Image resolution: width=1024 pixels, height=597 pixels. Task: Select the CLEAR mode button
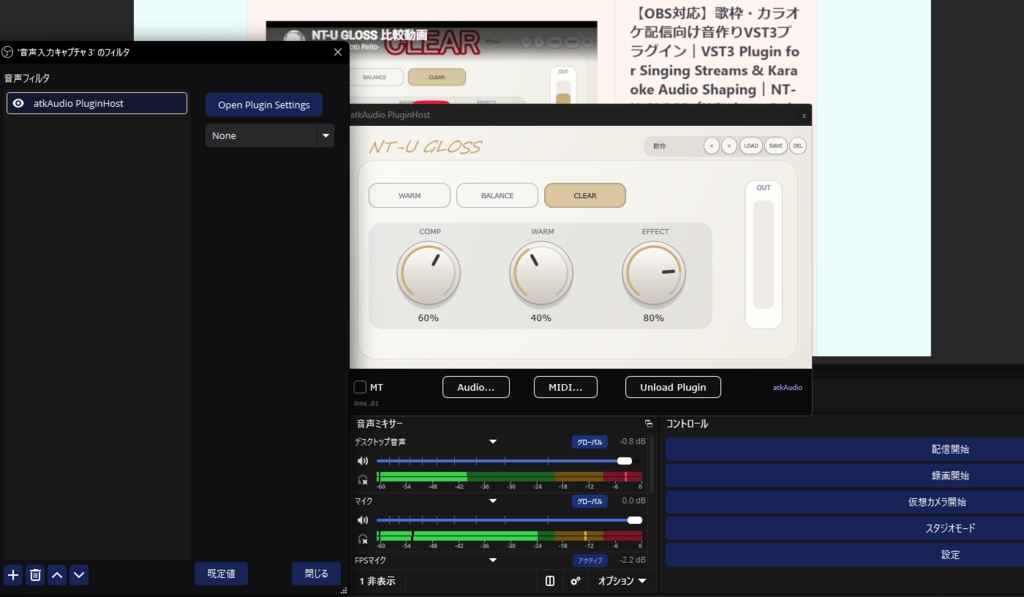click(584, 195)
